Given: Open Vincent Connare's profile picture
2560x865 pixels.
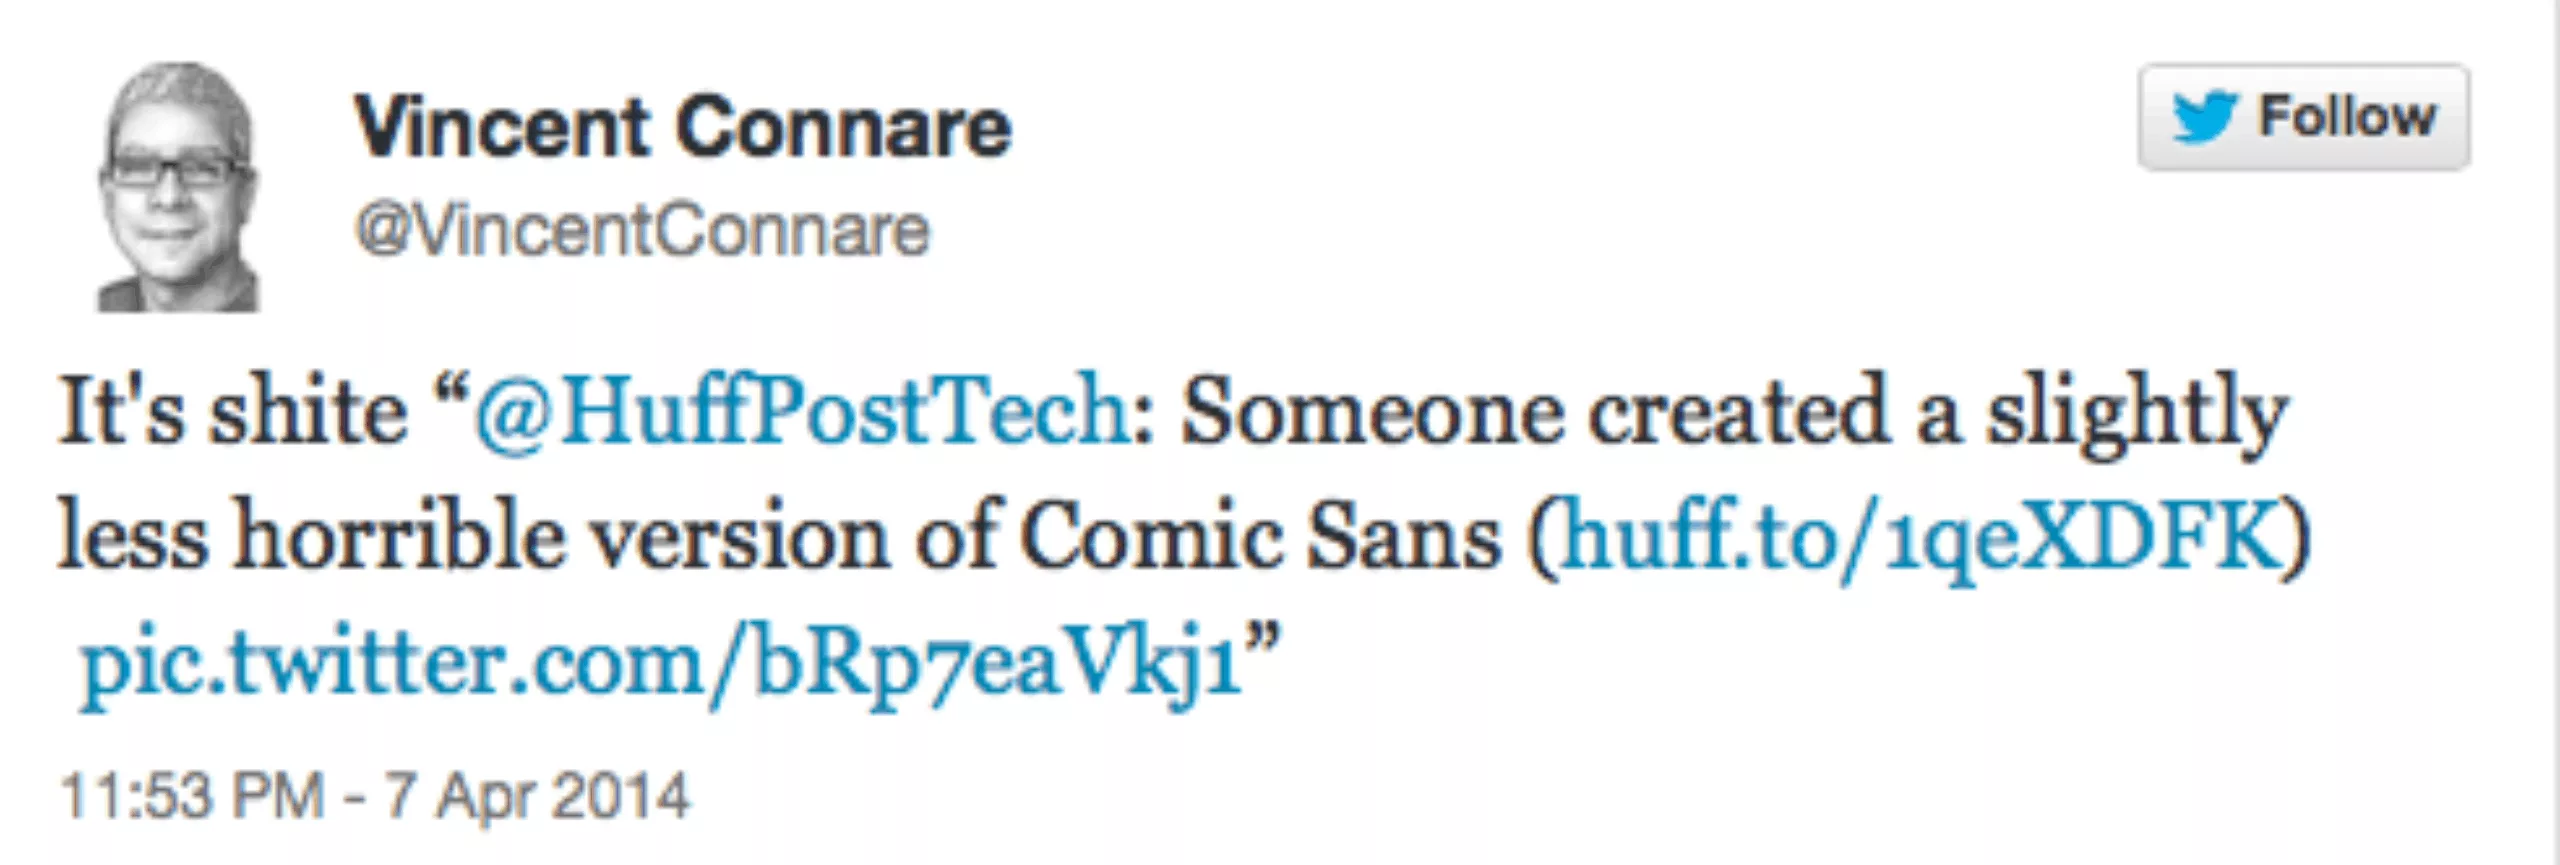Looking at the screenshot, I should pyautogui.click(x=178, y=188).
